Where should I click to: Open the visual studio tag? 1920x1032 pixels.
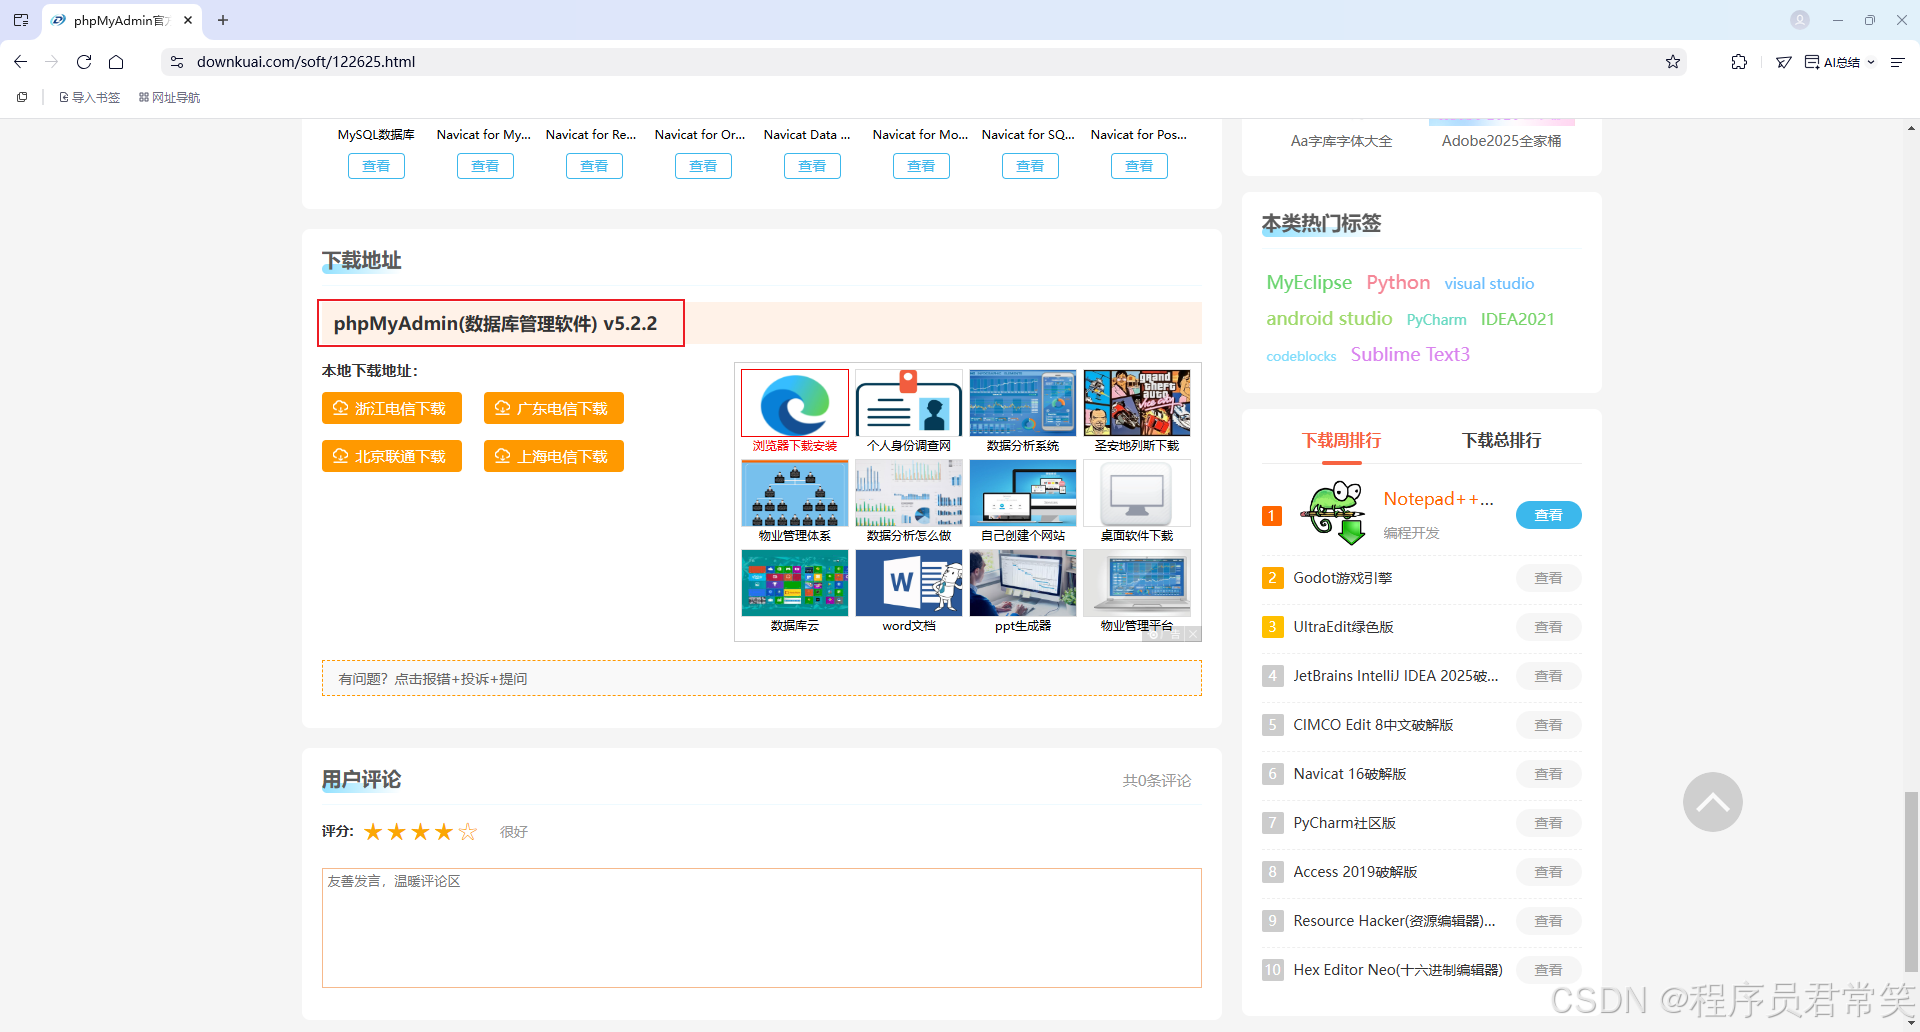tap(1489, 284)
